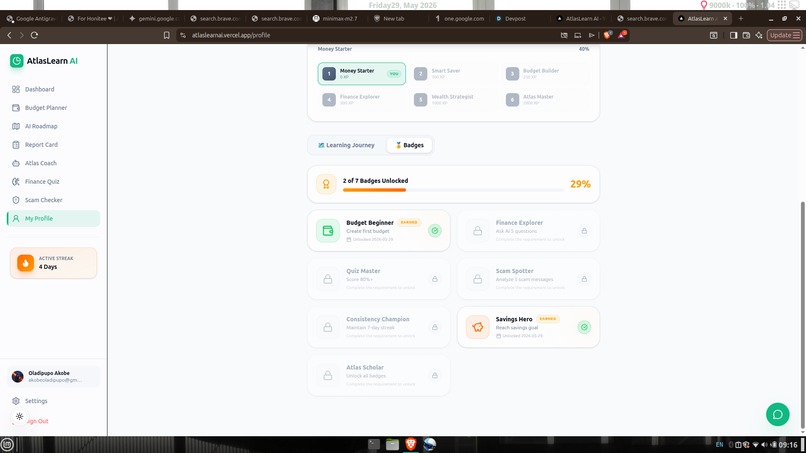Click the Savings Hero piggy bank icon
The height and width of the screenshot is (453, 806).
point(478,328)
